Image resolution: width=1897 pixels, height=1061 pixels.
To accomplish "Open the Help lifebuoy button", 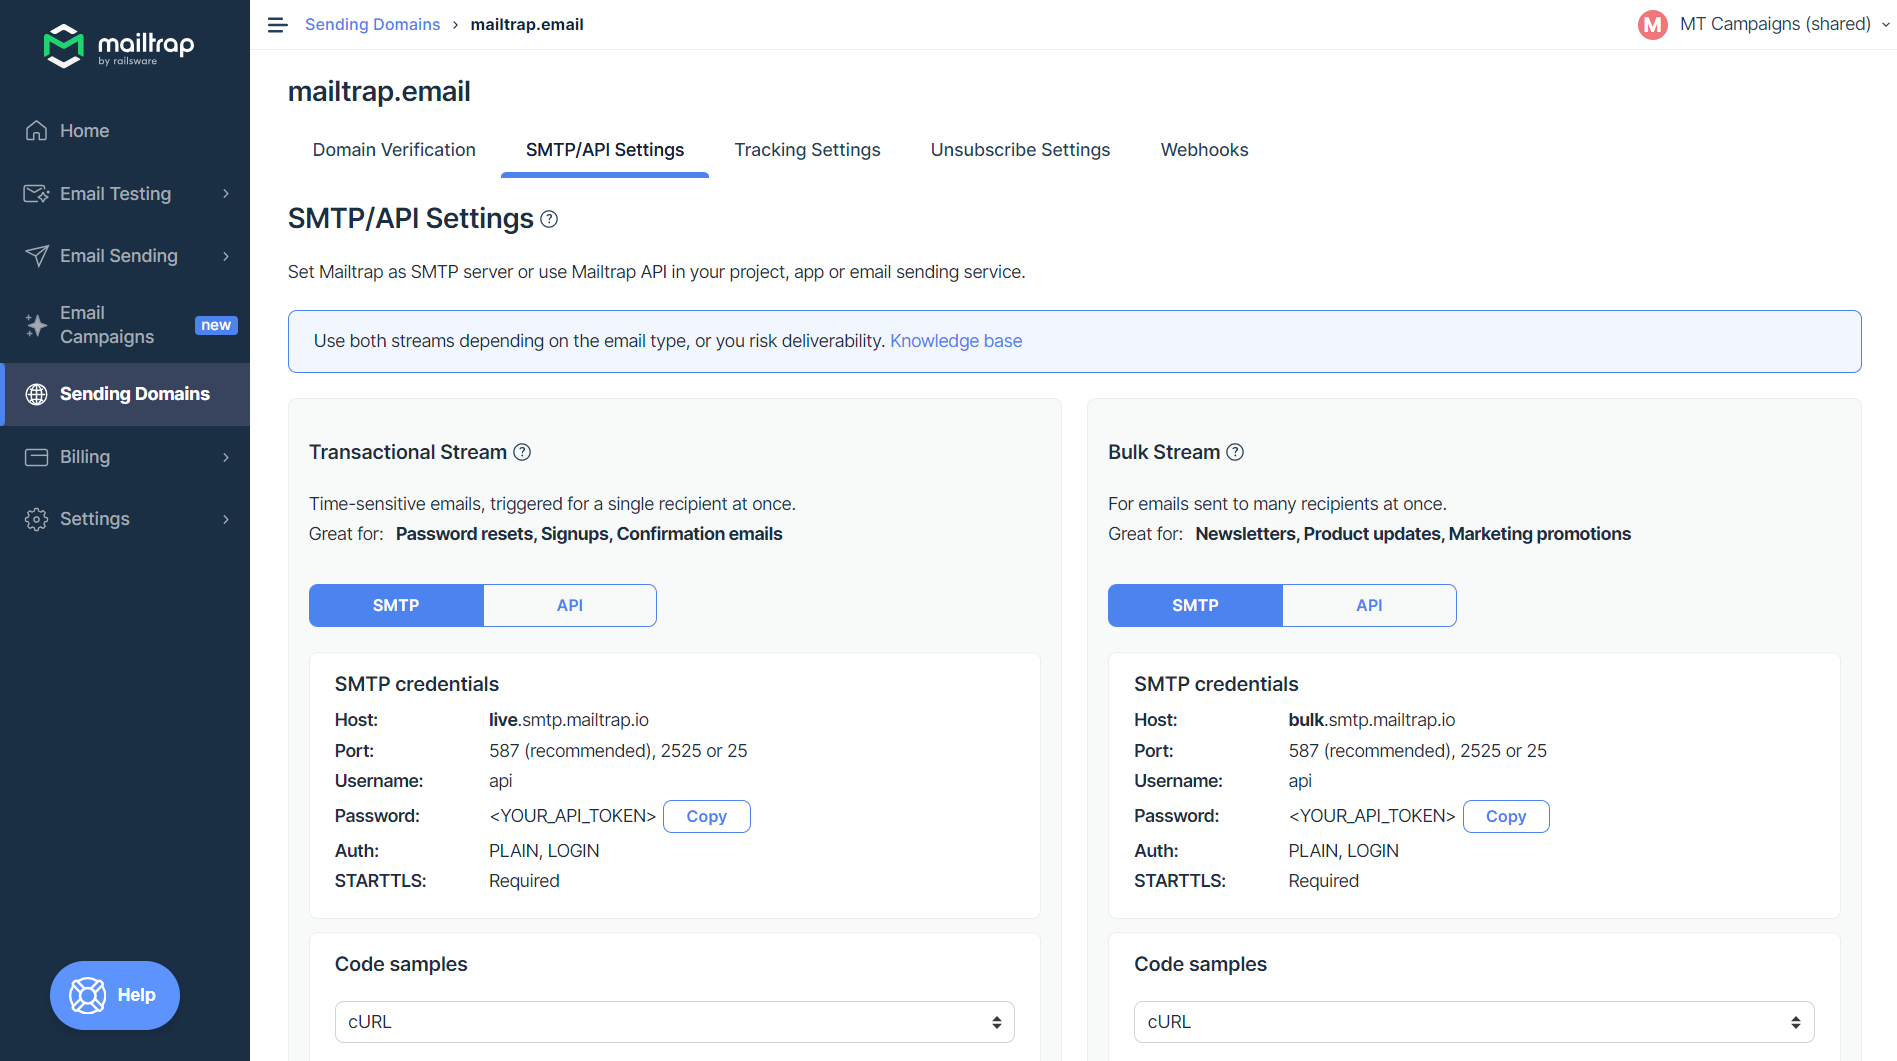I will pos(114,995).
